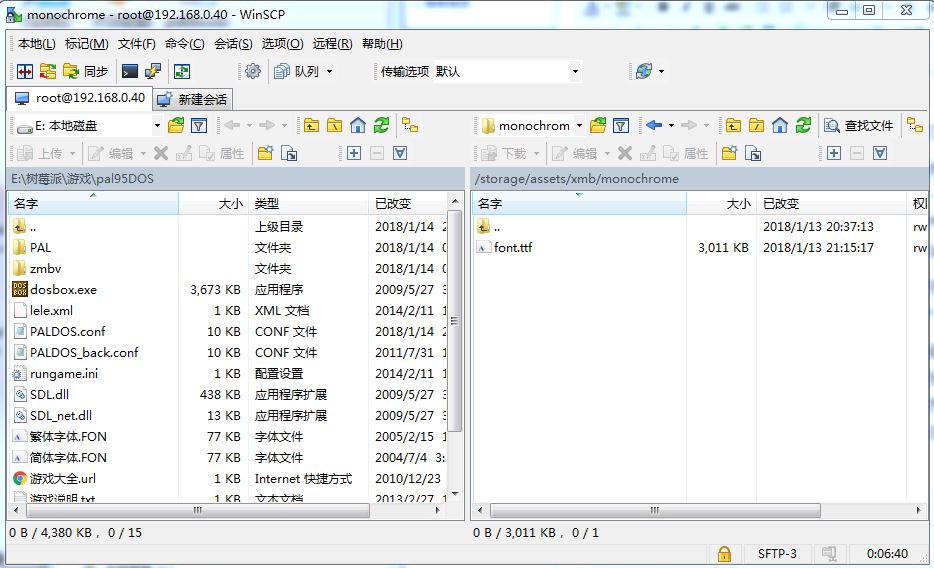Create new file in remote panel
Screen dimensions: 934x568
point(752,154)
